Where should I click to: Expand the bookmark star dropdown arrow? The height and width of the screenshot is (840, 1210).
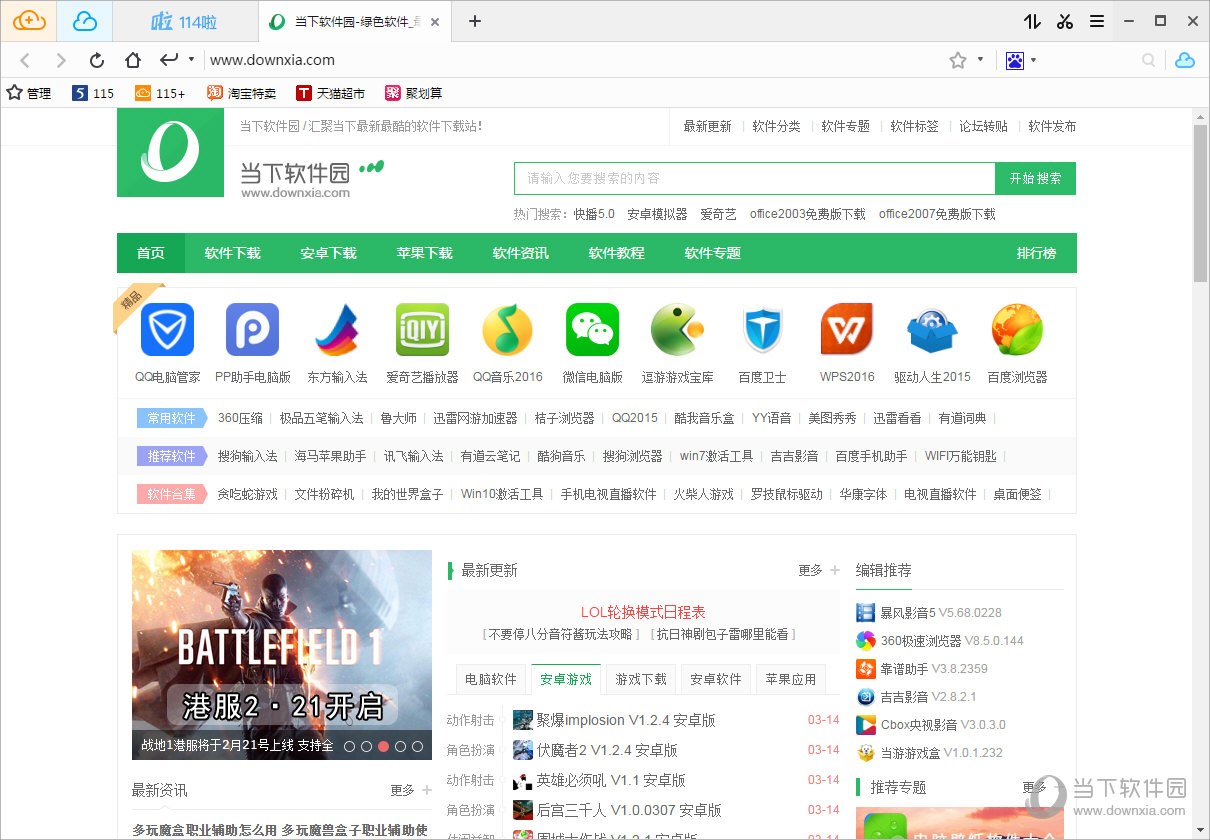pos(980,60)
